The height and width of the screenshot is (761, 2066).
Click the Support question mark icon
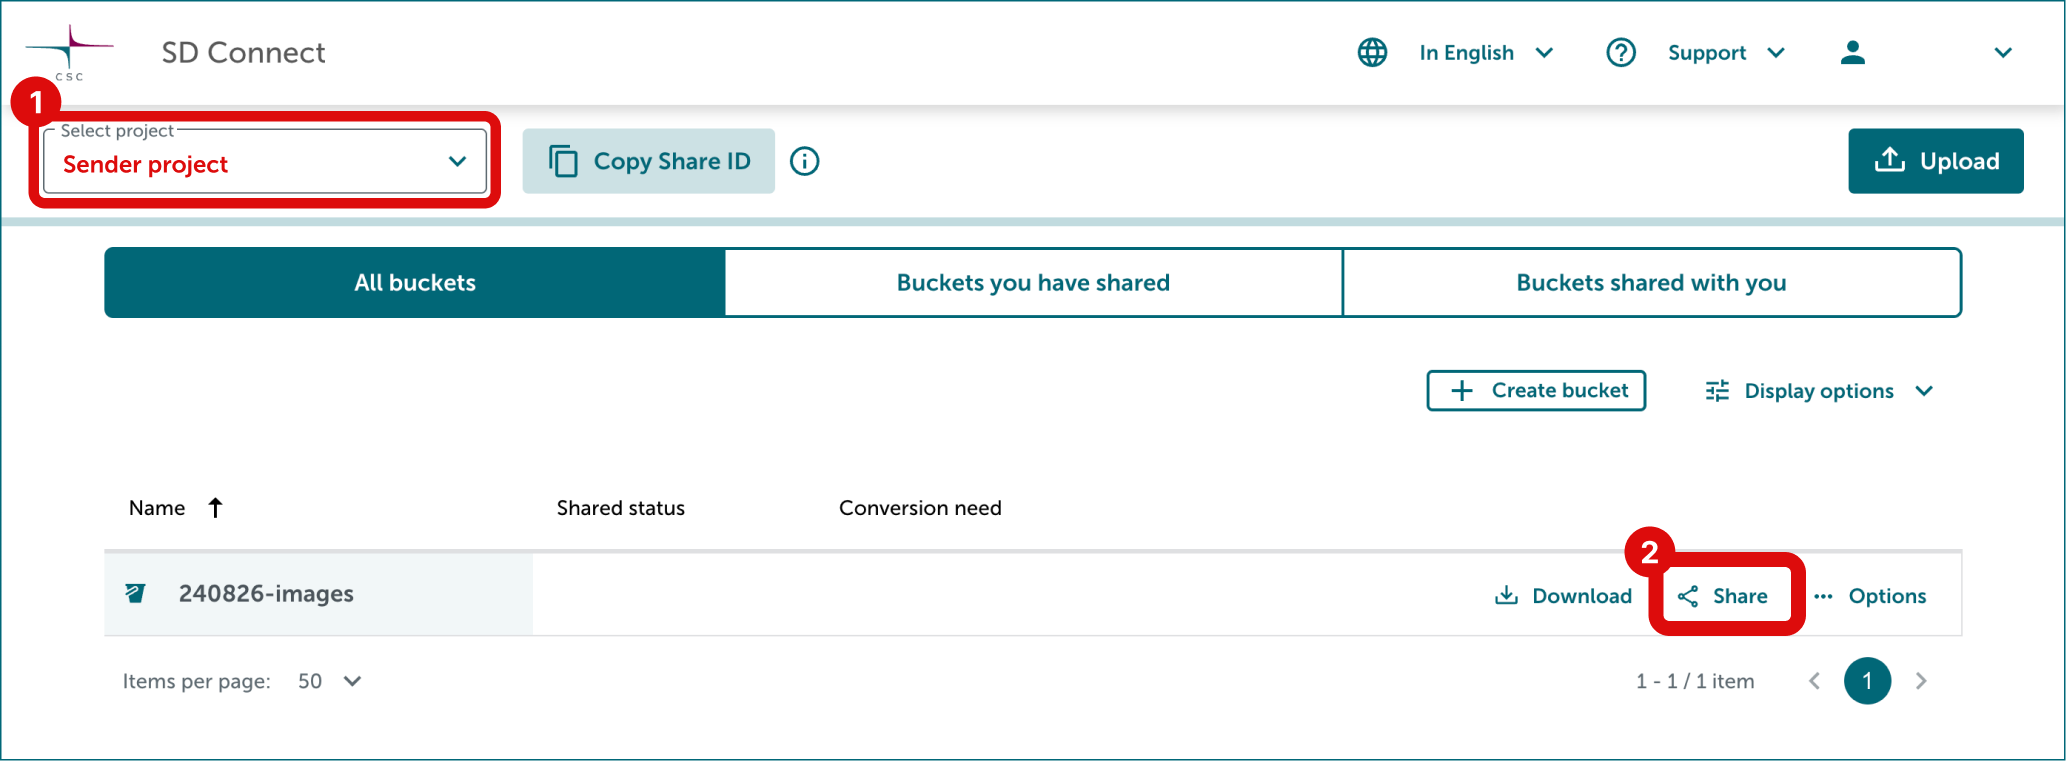coord(1620,52)
